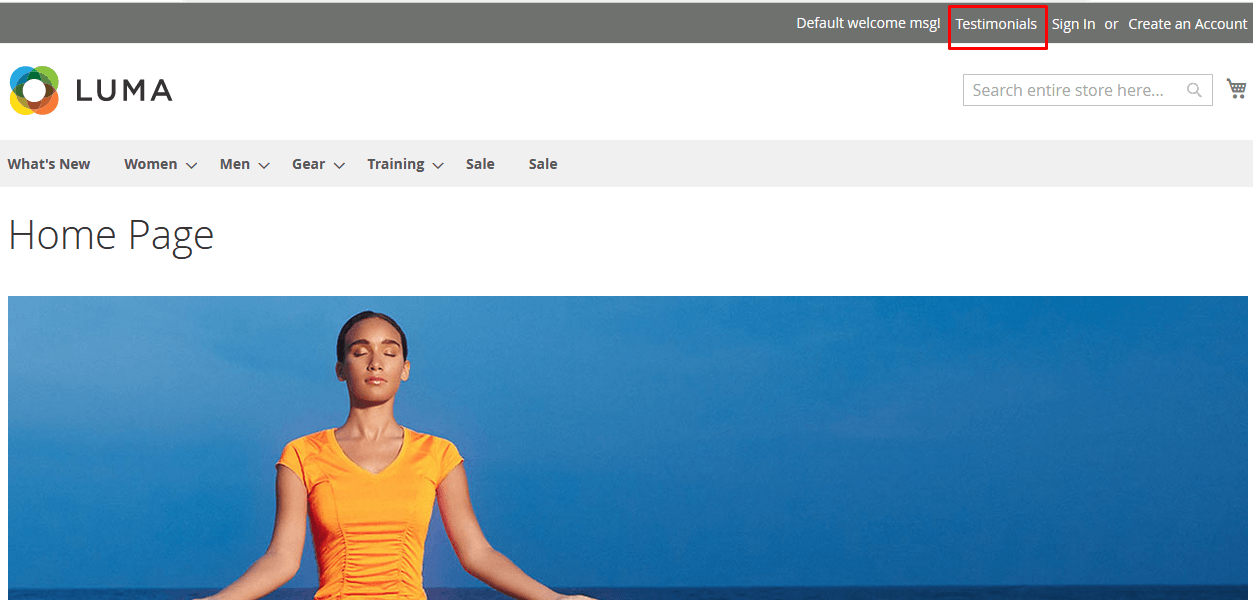This screenshot has height=600, width=1253.
Task: Expand the Men menu chevron arrow
Action: point(264,165)
